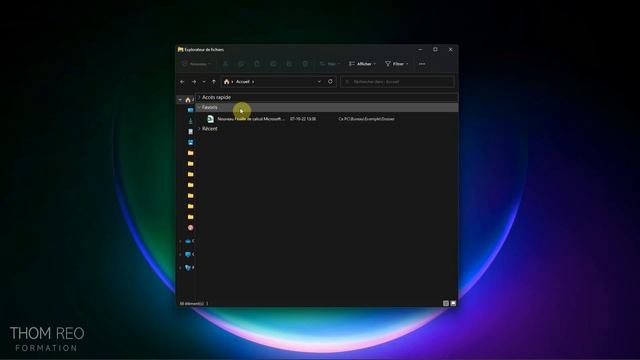
Task: Select the OneDrive cloud icon in the sidebar
Action: click(188, 241)
